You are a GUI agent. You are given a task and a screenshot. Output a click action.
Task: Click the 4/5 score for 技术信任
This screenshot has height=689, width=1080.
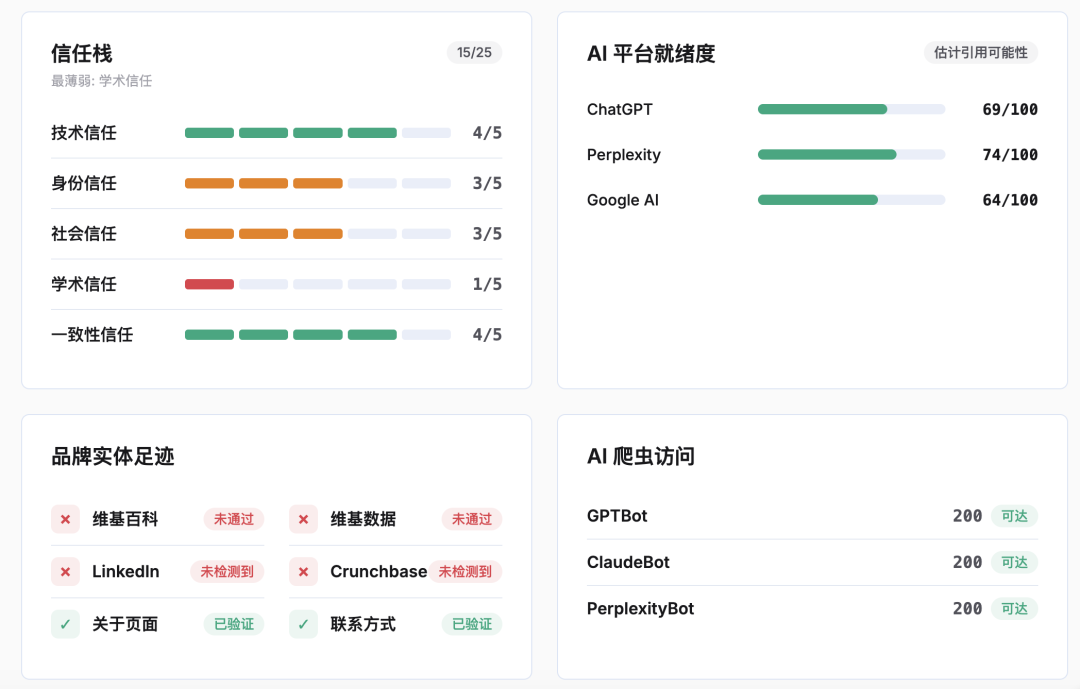[x=487, y=133]
